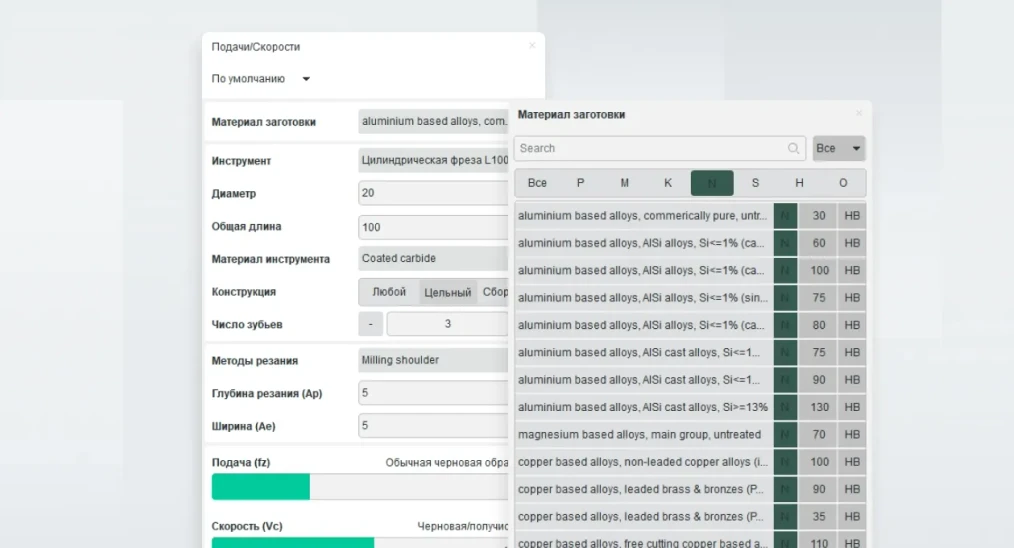Click the Черновая/получис... speed label
This screenshot has height=548, width=1014.
(462, 527)
